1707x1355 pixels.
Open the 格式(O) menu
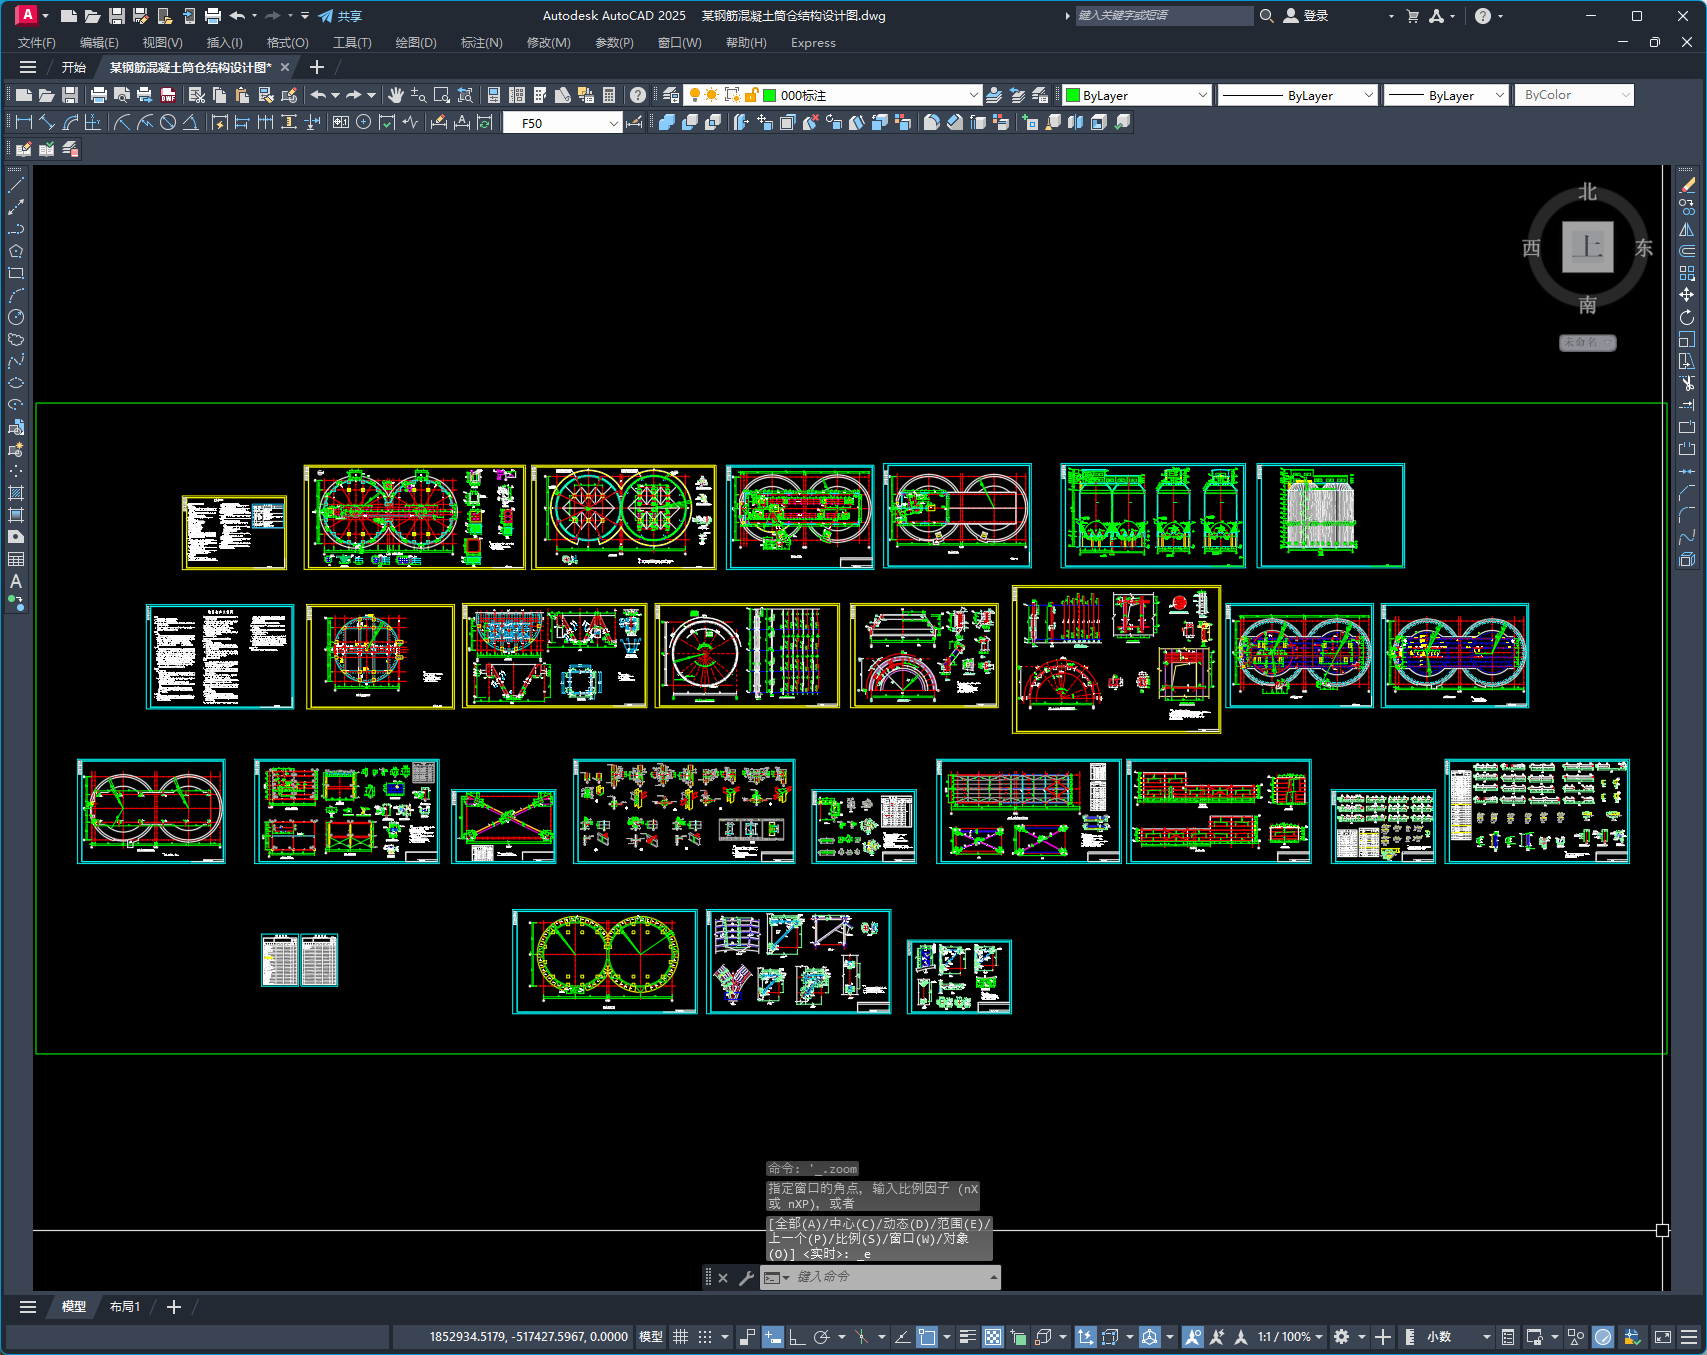(287, 42)
